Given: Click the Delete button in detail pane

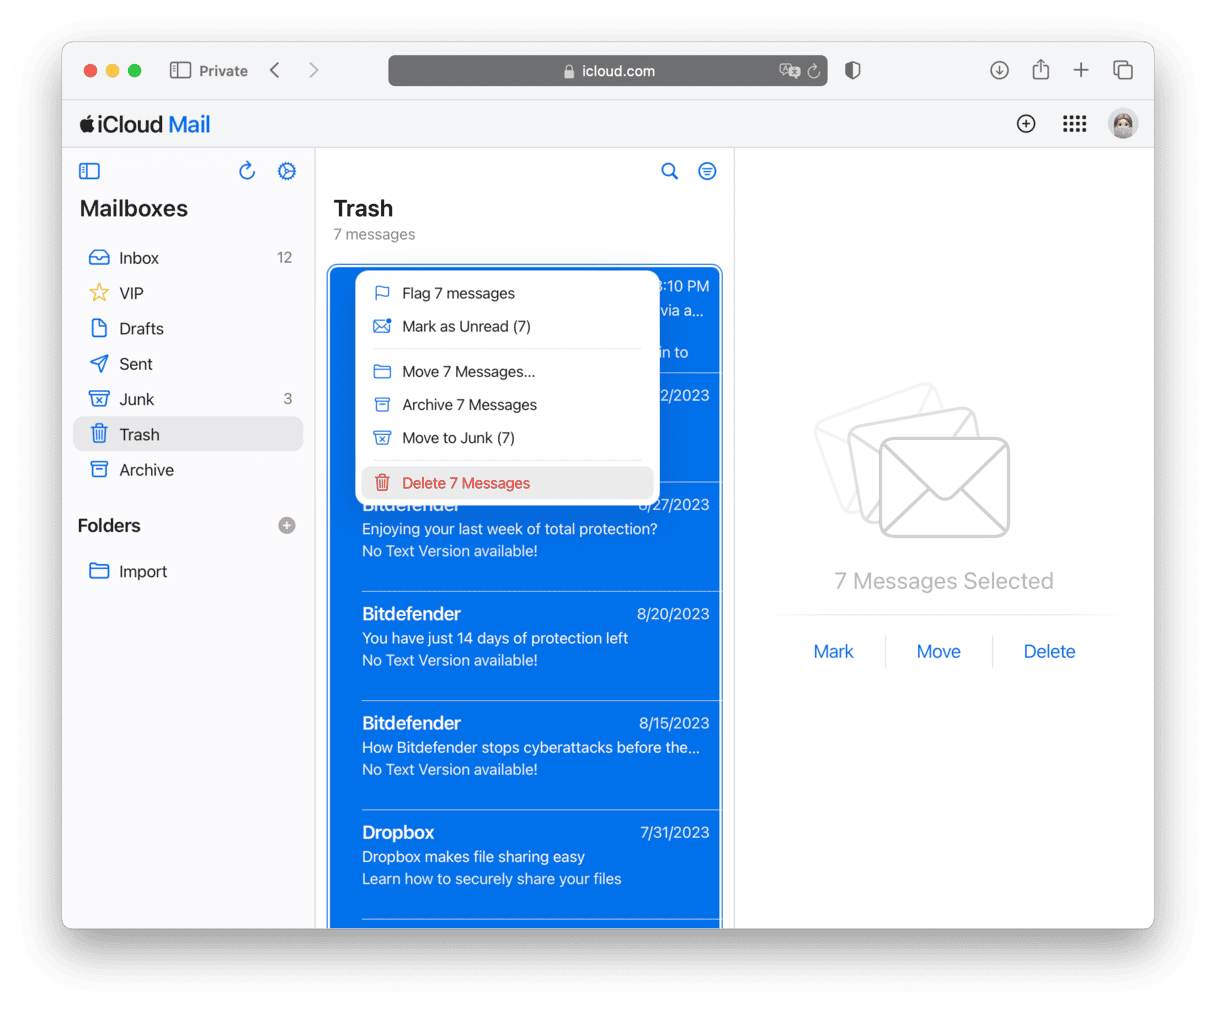Looking at the screenshot, I should click(1049, 652).
